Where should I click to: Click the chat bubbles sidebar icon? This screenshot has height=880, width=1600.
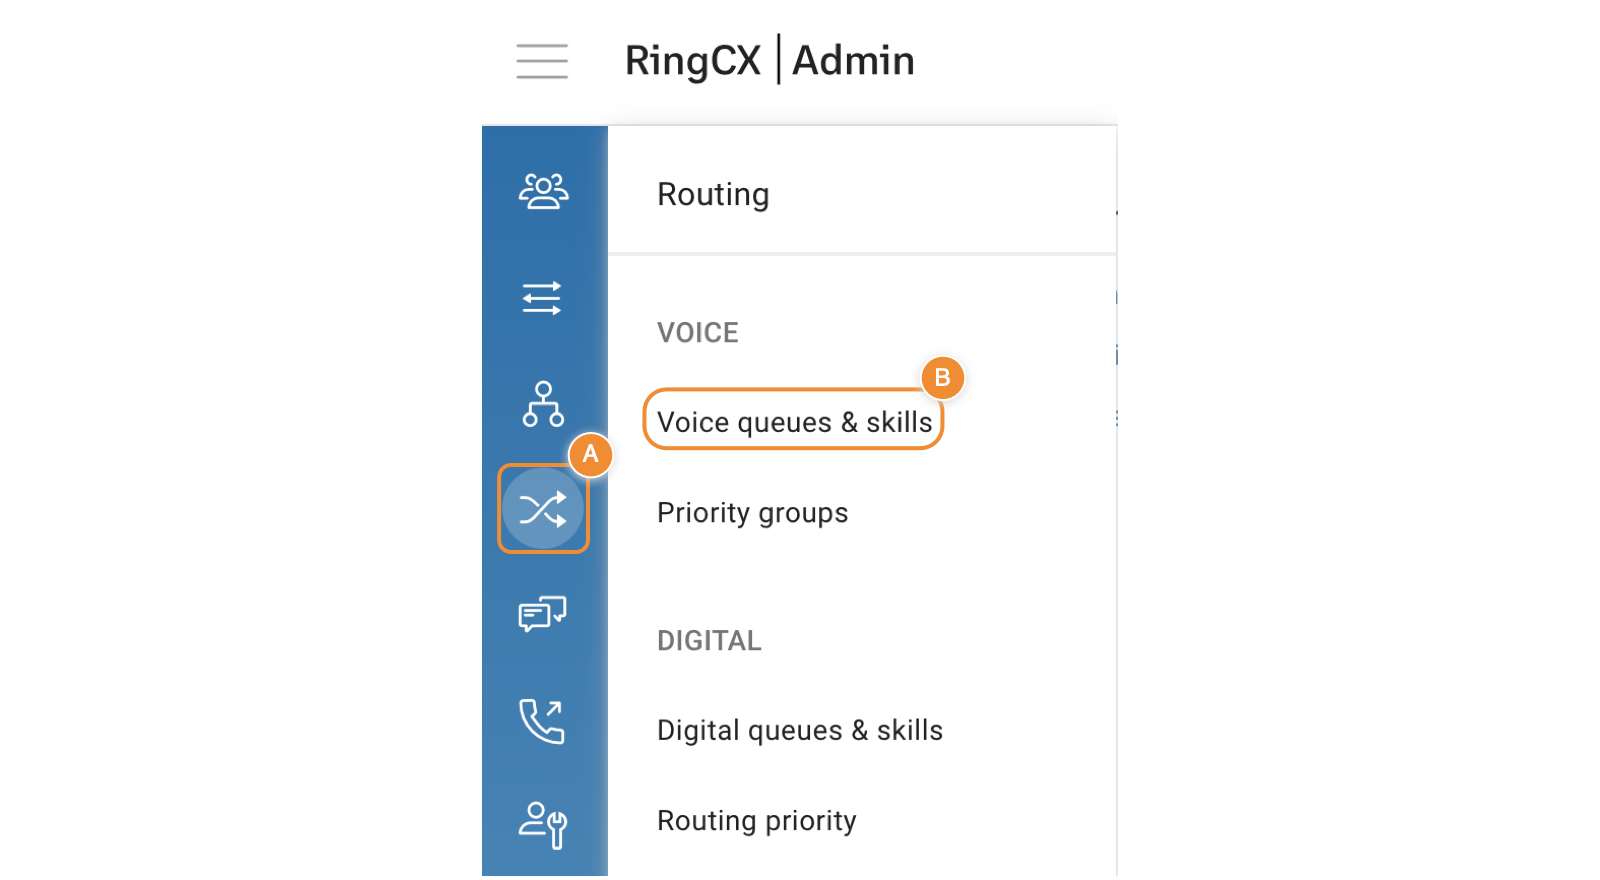[x=542, y=614]
